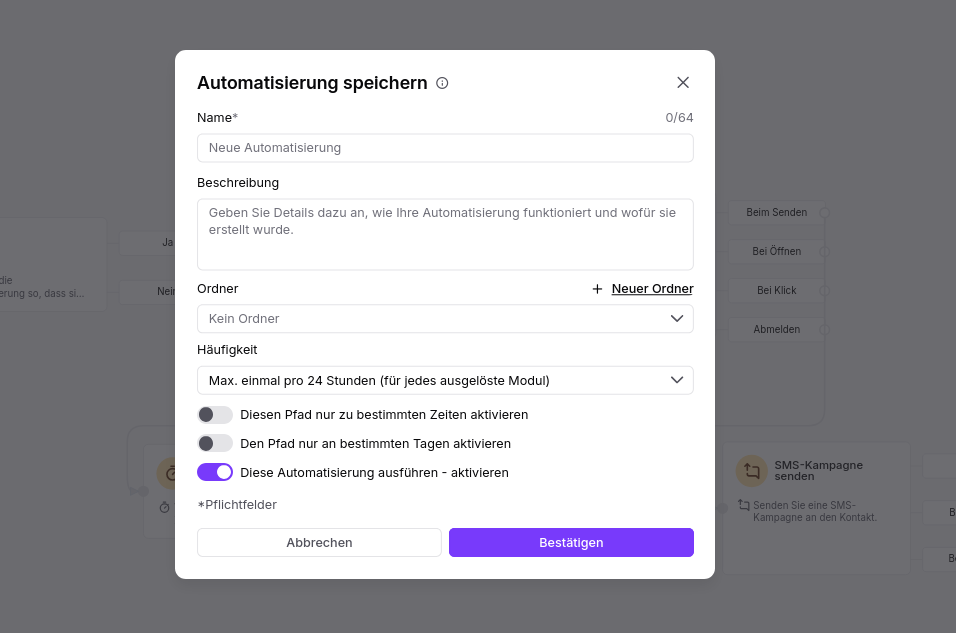Close the dialog with the X icon
Image resolution: width=956 pixels, height=633 pixels.
pos(683,82)
